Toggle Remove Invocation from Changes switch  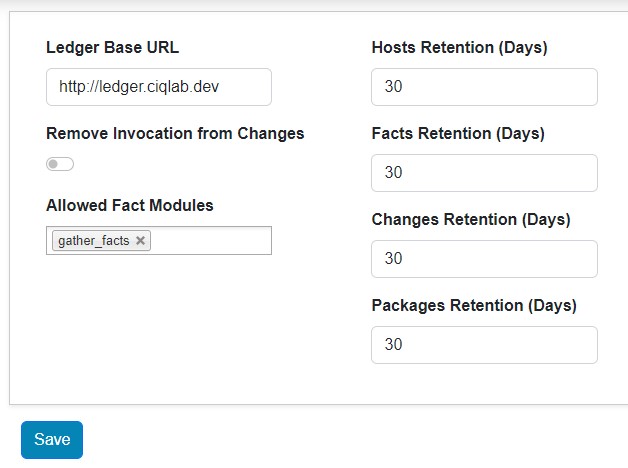tap(60, 164)
